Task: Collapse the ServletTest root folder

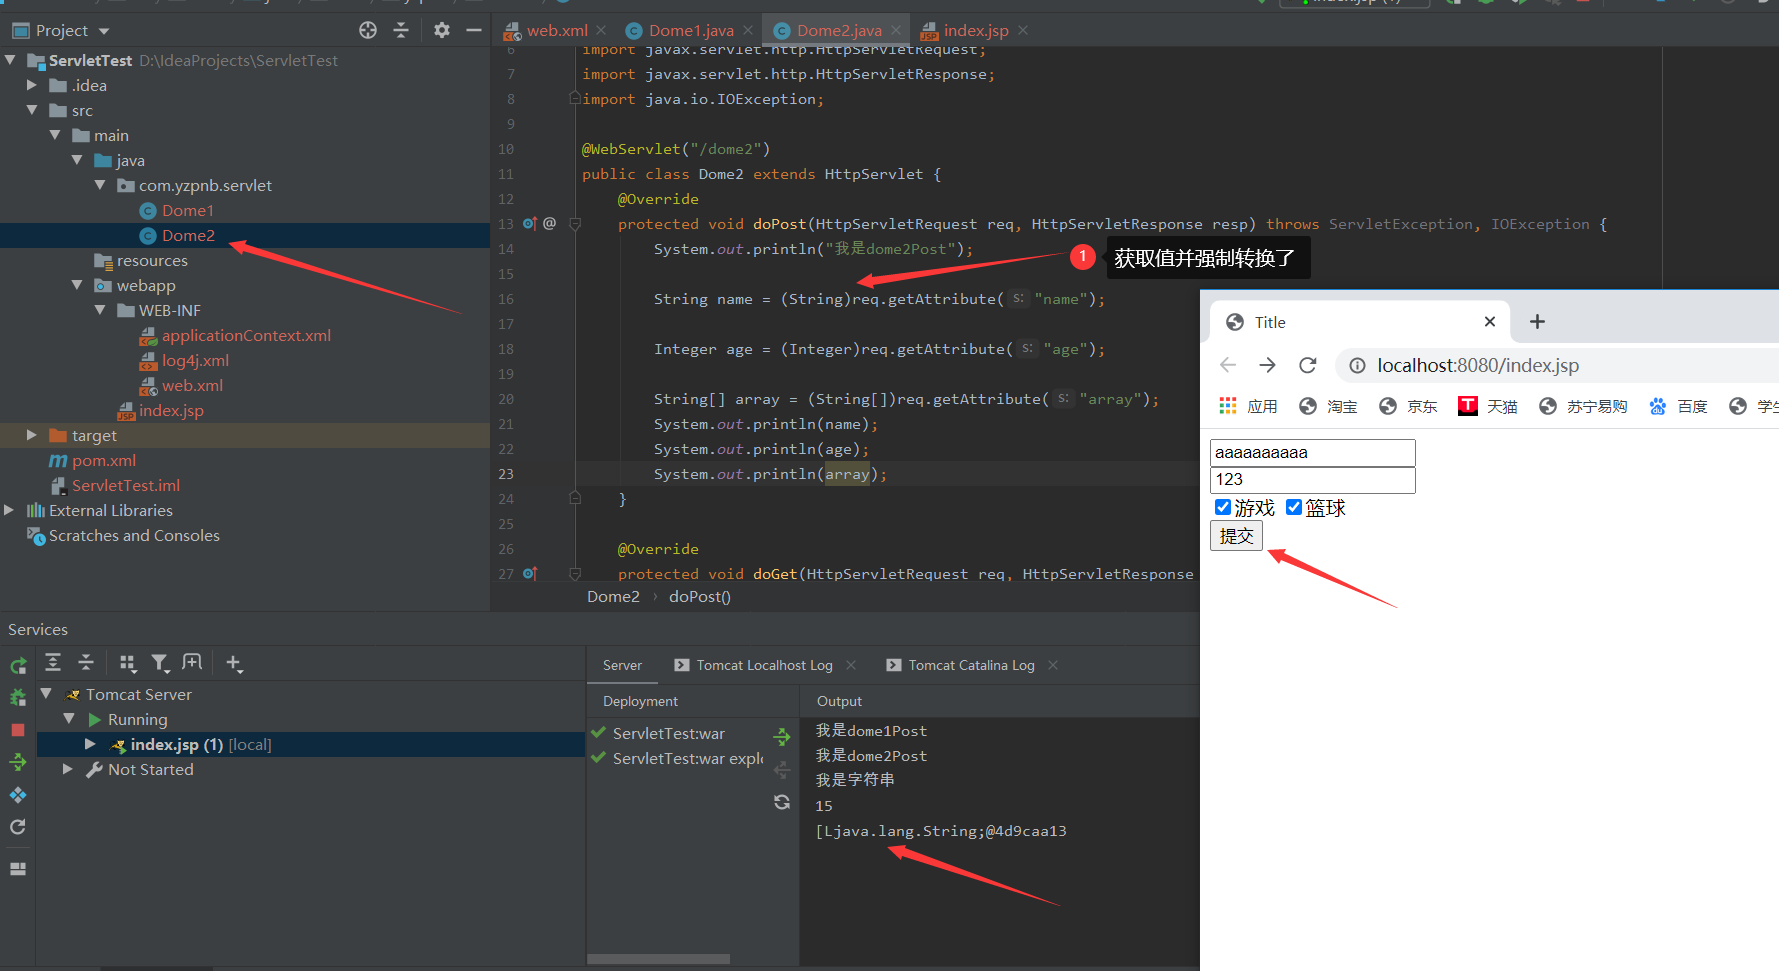Action: click(x=10, y=60)
